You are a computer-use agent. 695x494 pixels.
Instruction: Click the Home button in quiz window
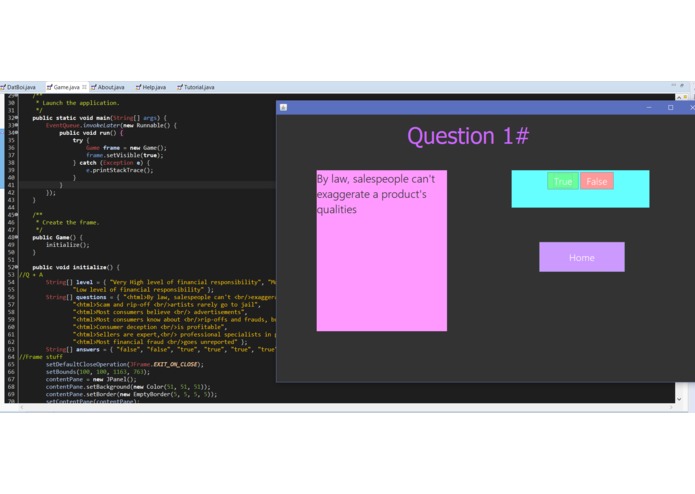click(582, 257)
